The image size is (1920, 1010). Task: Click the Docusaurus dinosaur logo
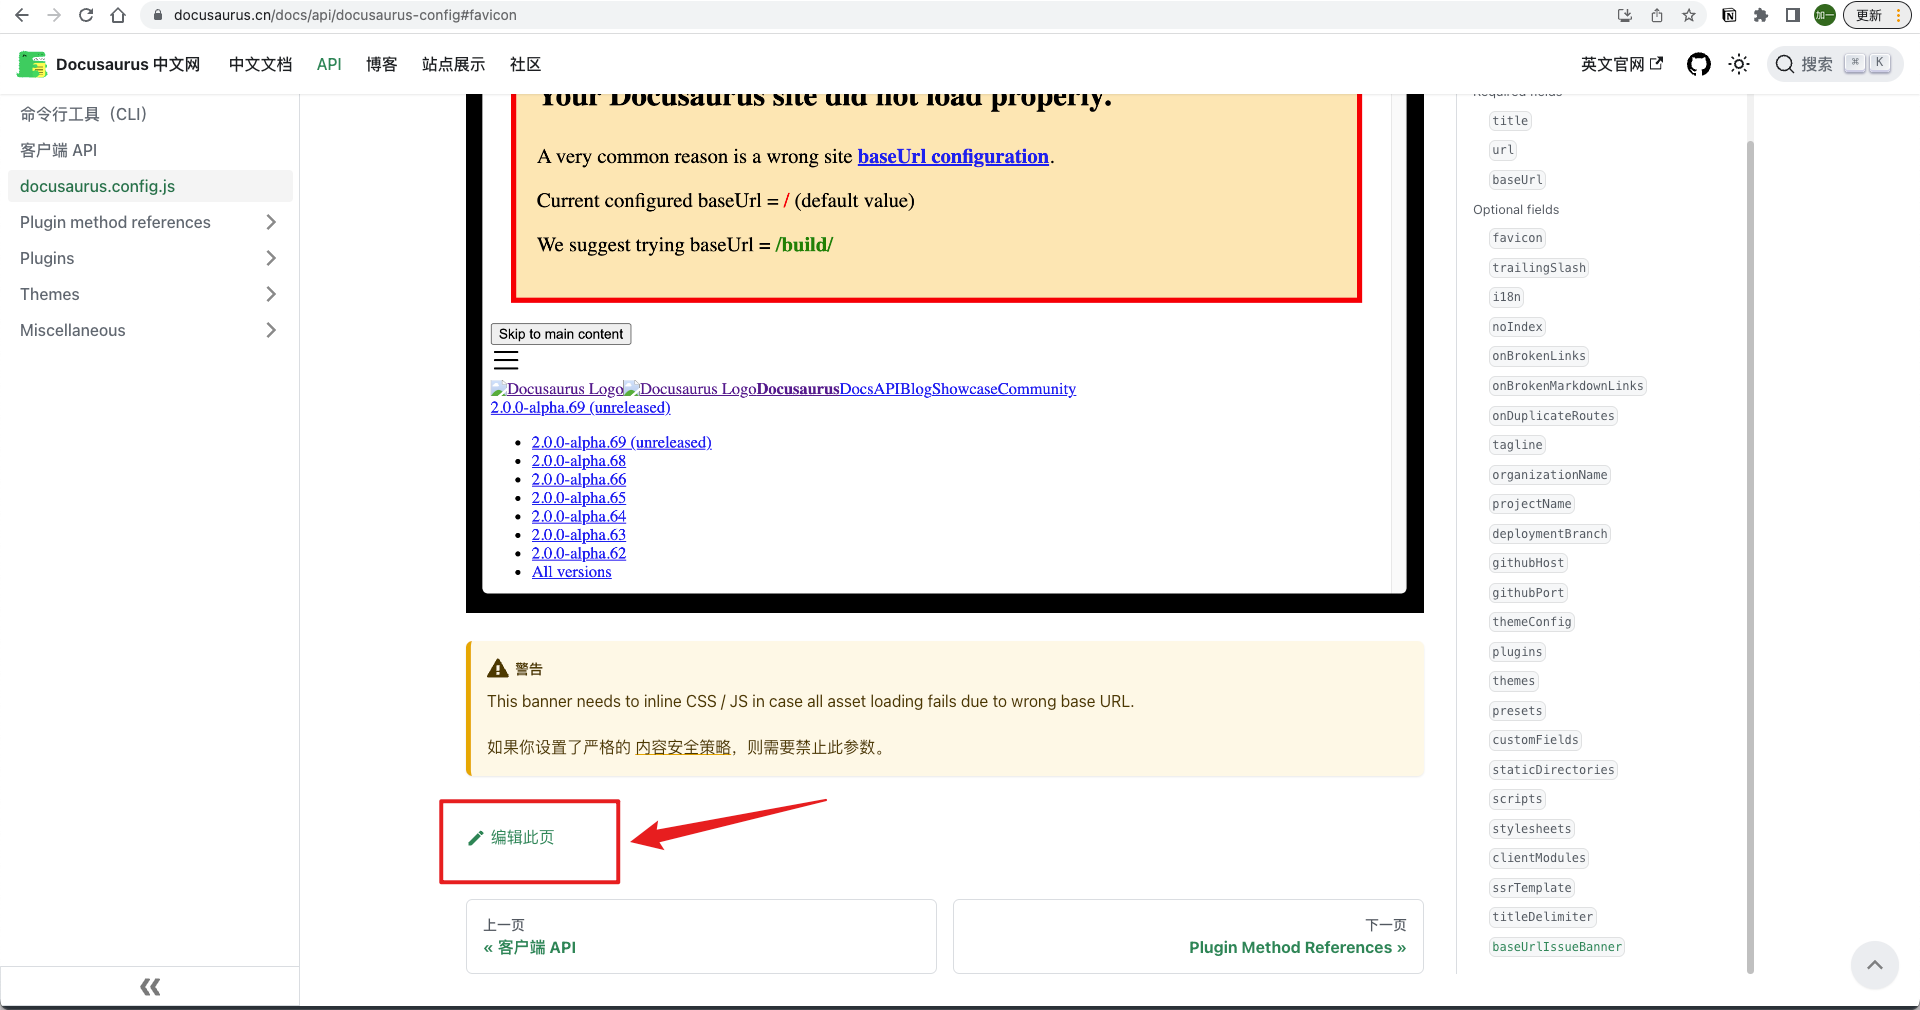(32, 64)
